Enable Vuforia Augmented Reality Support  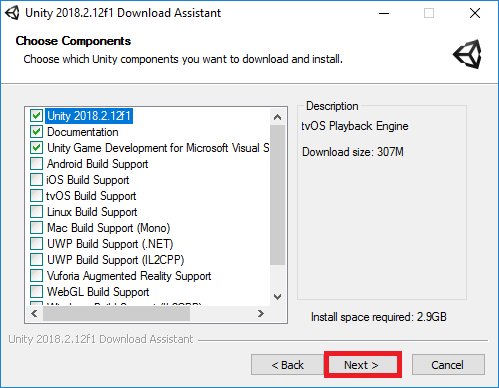36,276
